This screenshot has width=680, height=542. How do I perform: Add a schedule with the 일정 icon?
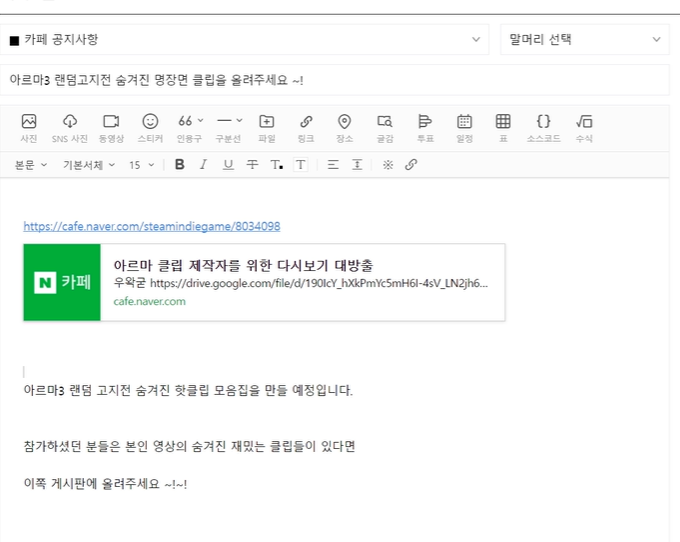pyautogui.click(x=464, y=127)
